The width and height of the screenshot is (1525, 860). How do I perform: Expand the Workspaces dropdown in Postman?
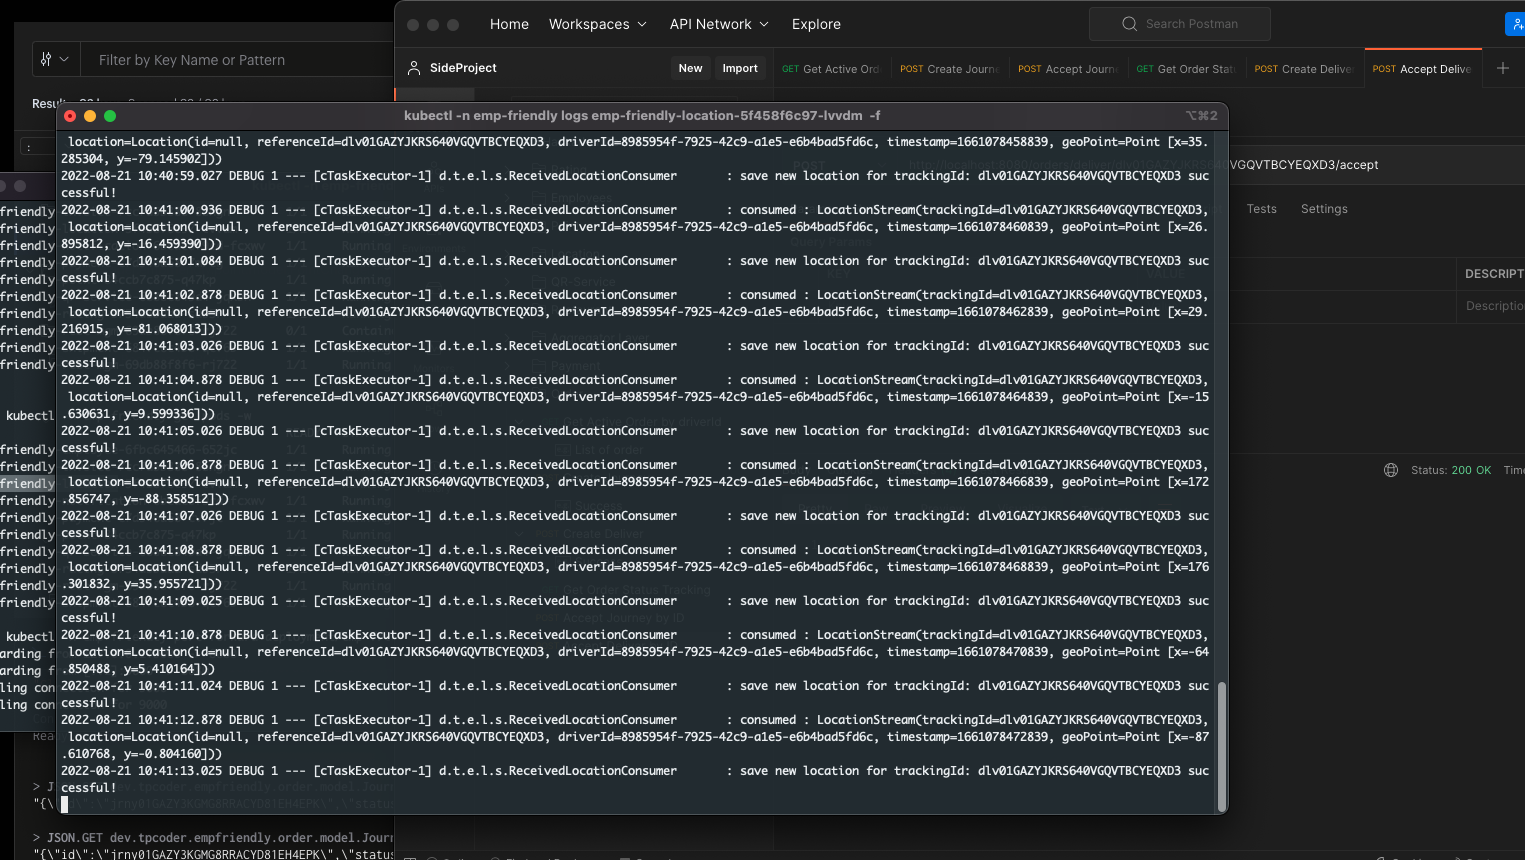coord(597,24)
